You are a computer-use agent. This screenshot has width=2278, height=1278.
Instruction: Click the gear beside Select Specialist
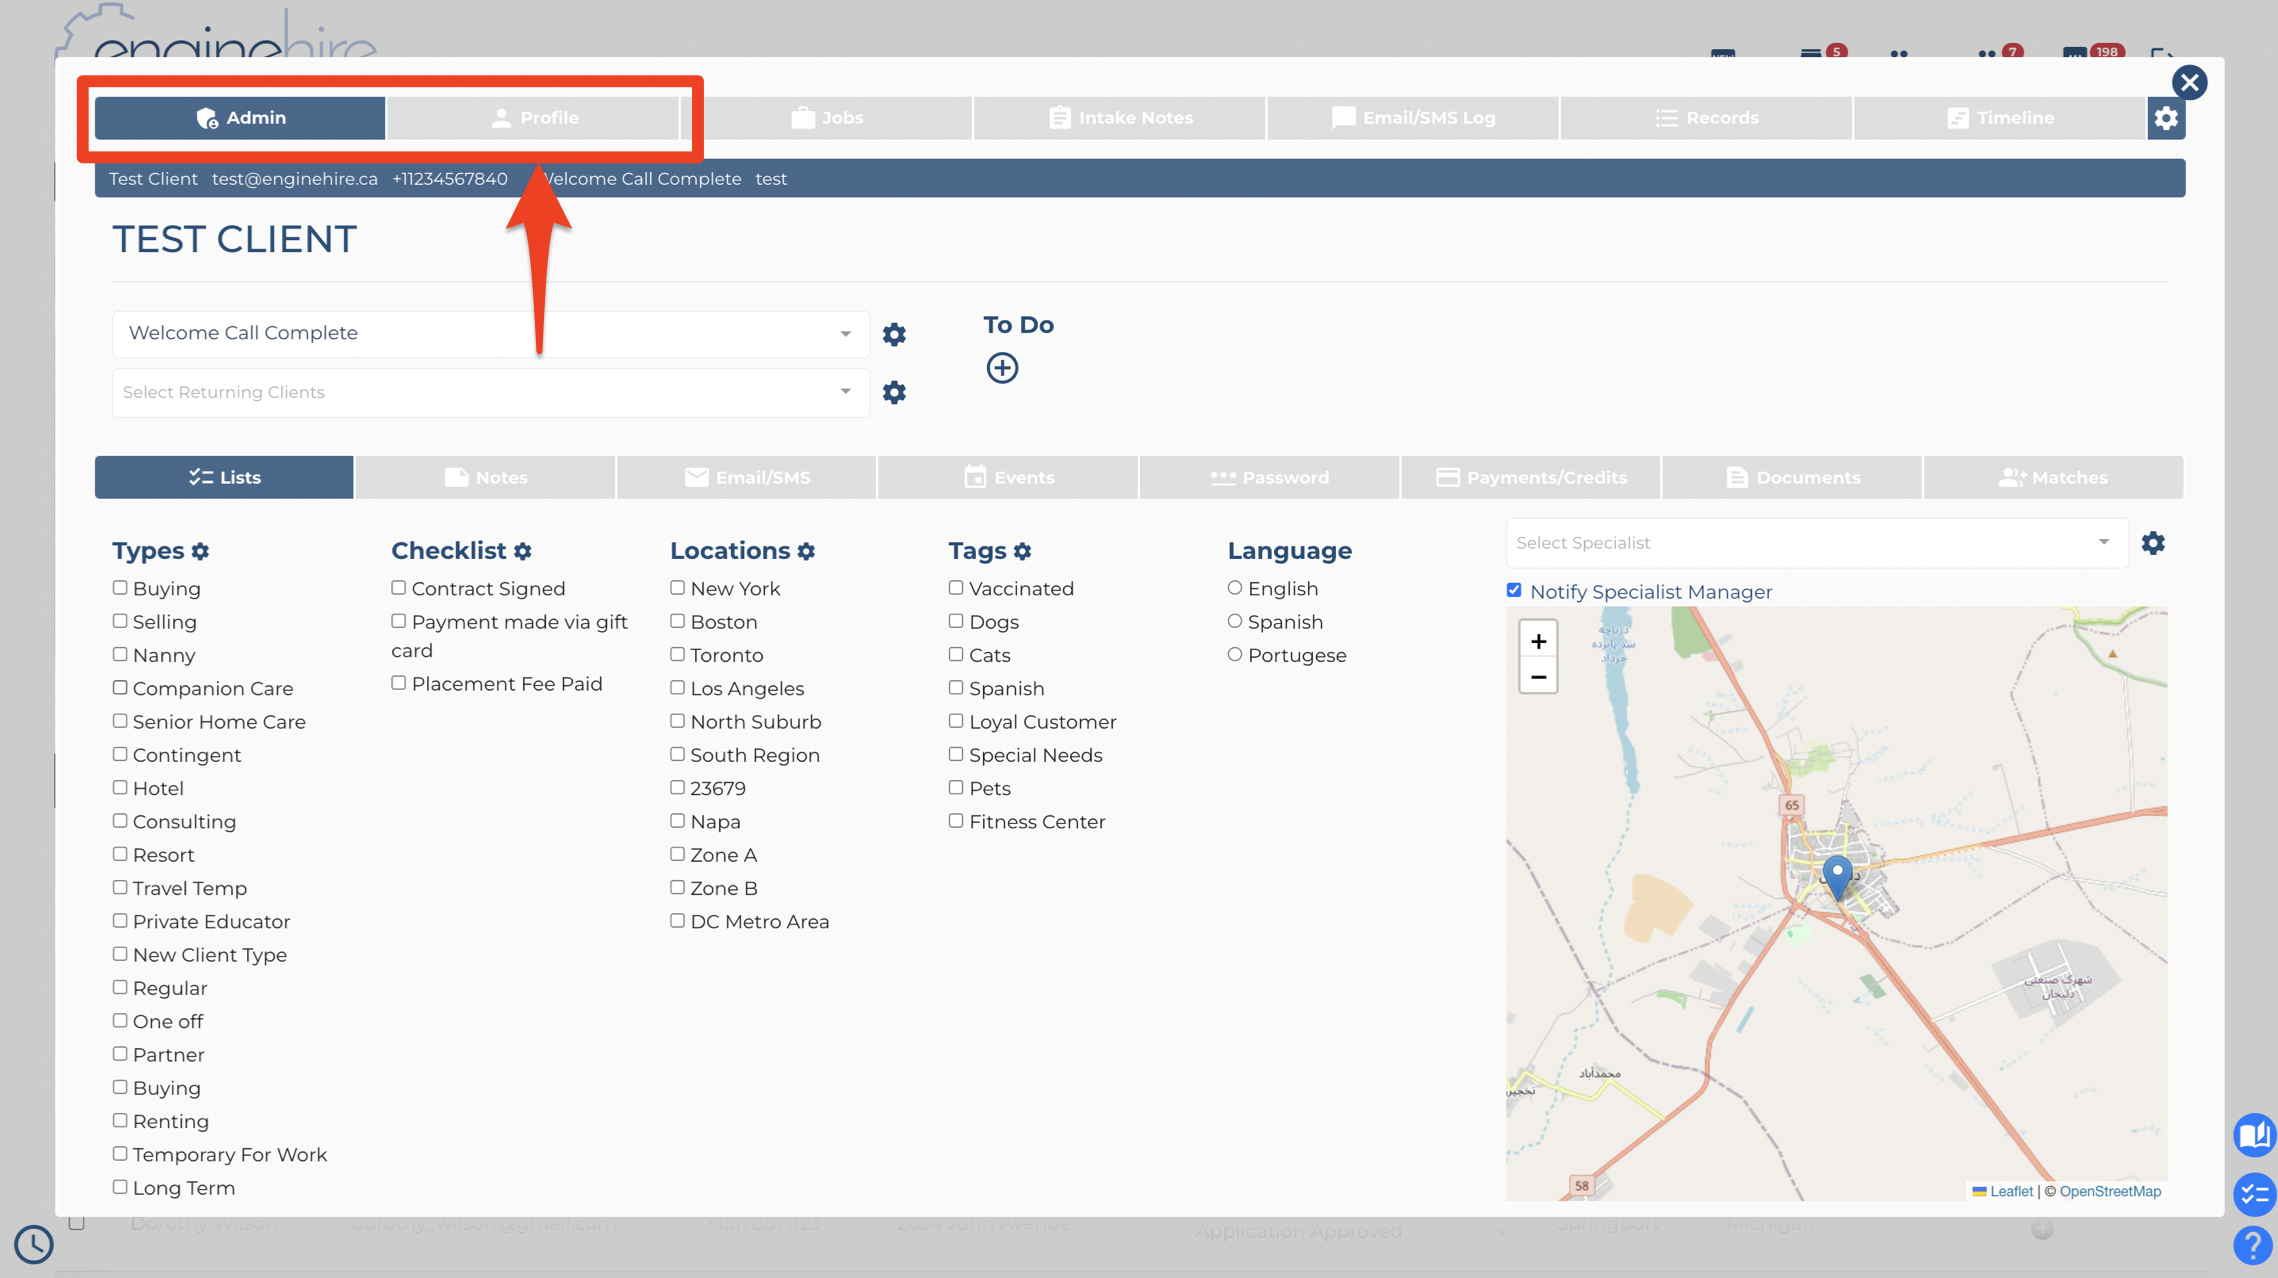point(2153,543)
